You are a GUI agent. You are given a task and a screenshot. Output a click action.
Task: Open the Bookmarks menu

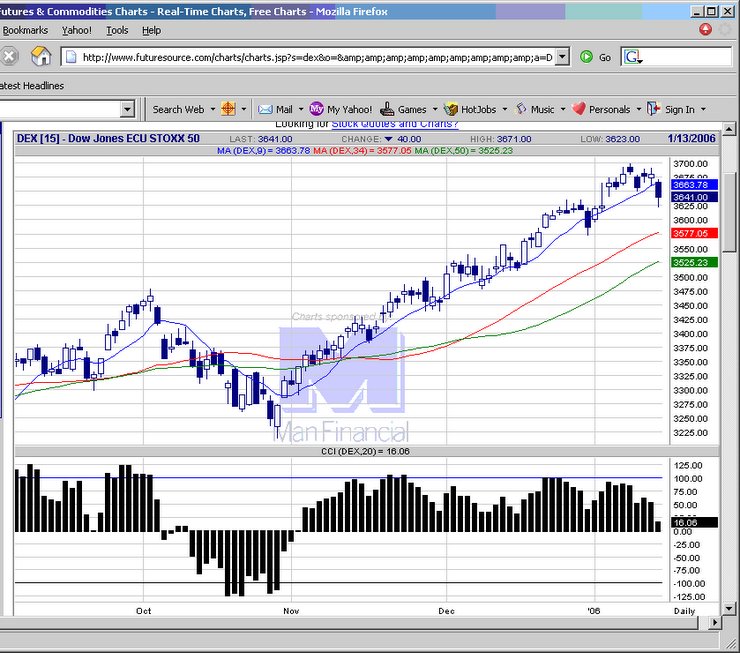[25, 30]
